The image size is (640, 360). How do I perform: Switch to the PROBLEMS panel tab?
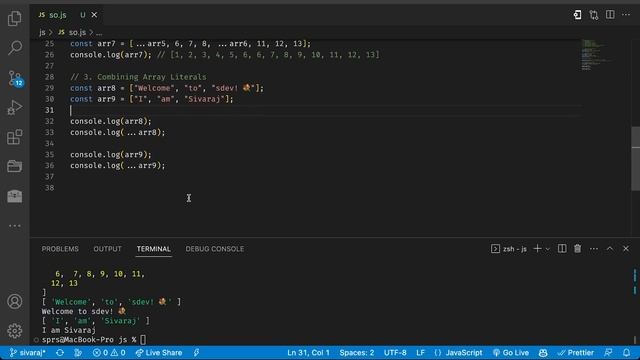[60, 249]
